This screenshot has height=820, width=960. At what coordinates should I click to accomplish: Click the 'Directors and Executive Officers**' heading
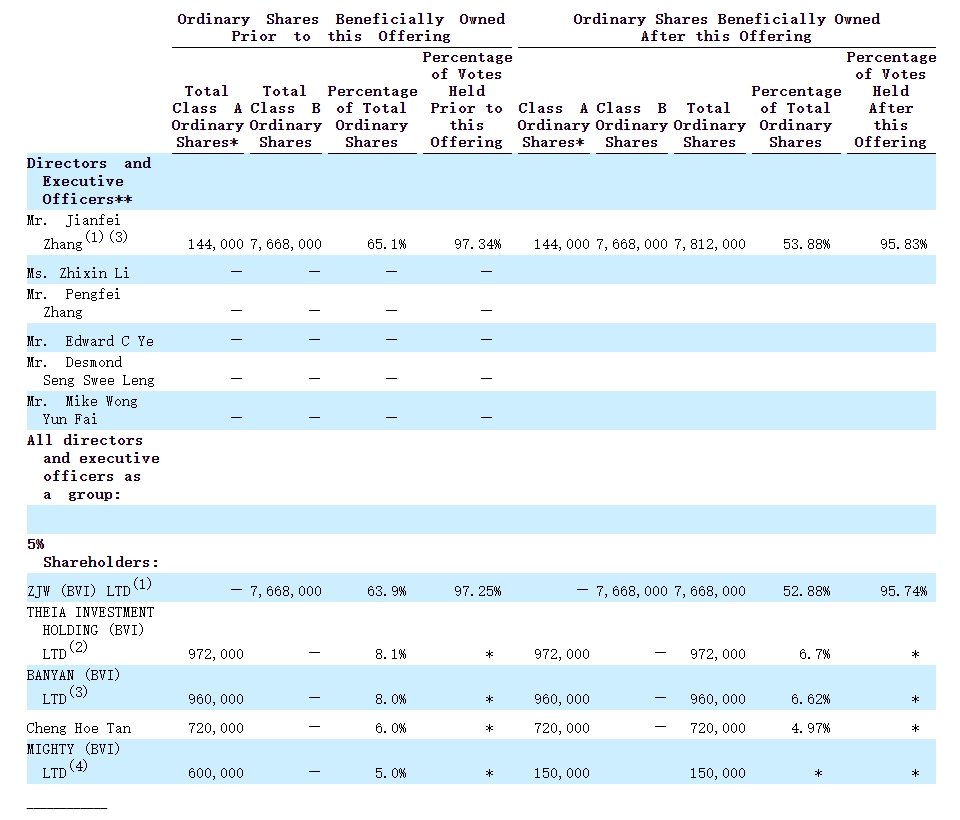(89, 181)
